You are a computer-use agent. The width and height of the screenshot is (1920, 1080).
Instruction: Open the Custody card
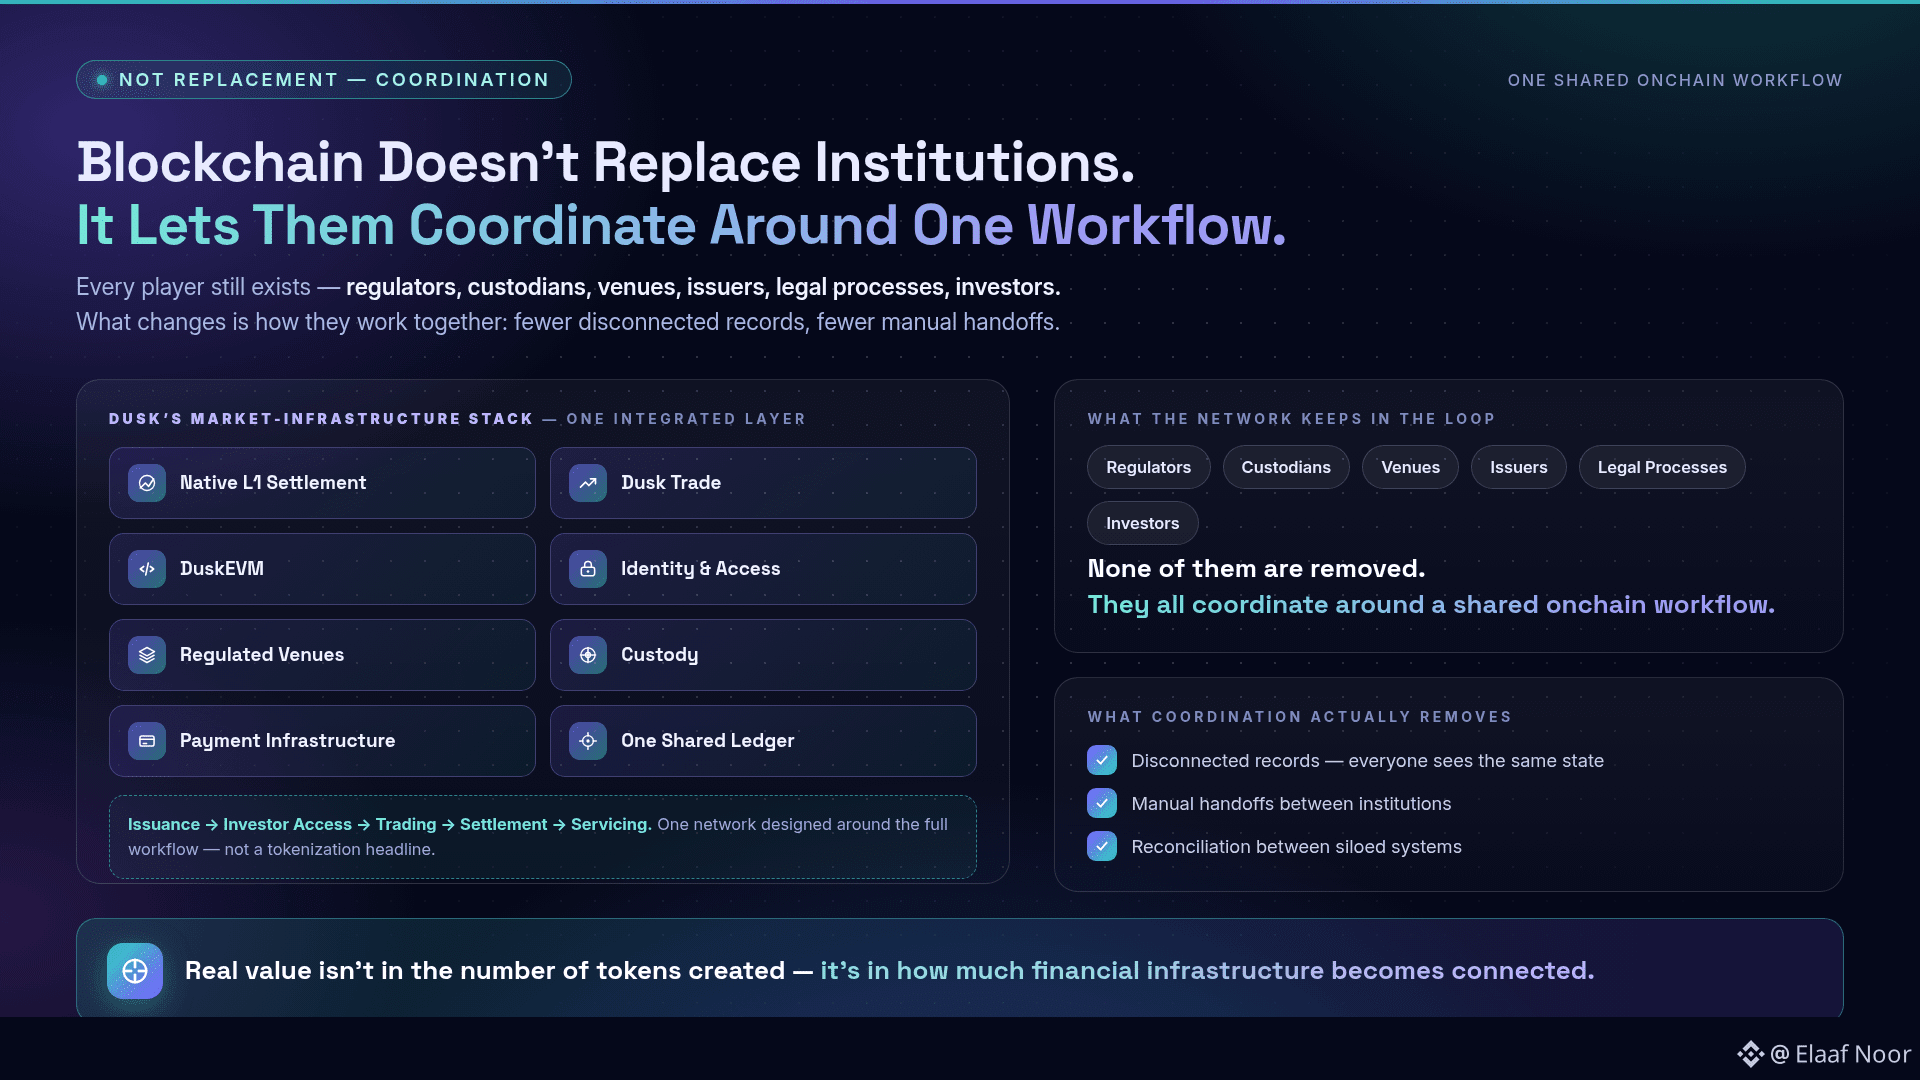(763, 655)
